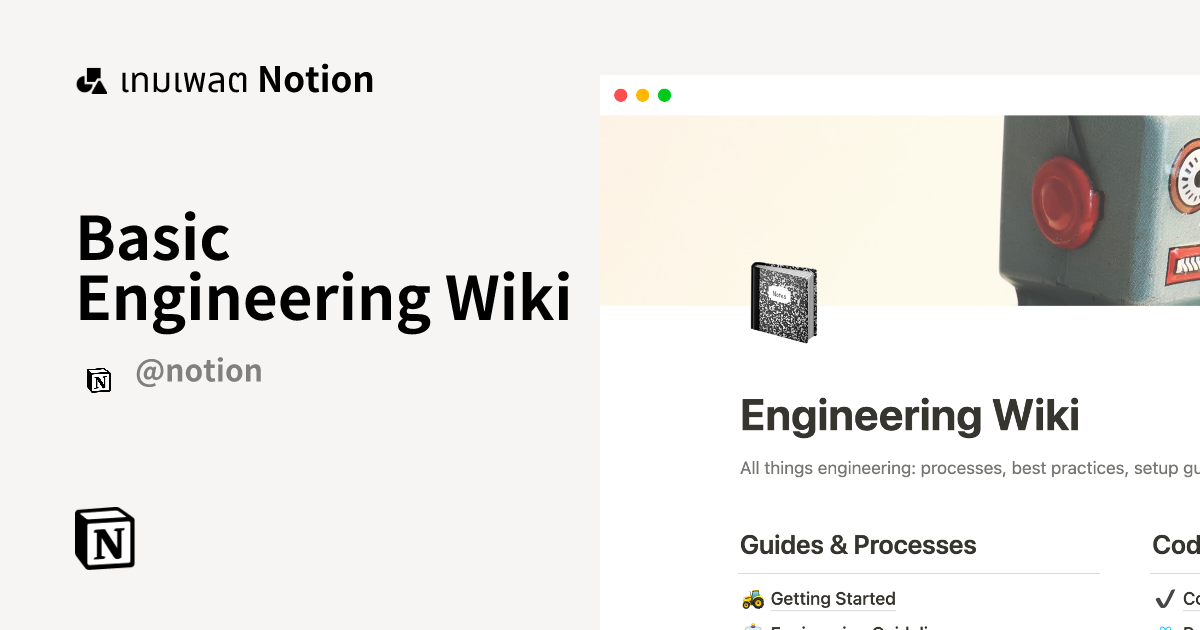Click the tractor emoji next to Getting Started
The image size is (1200, 630).
[752, 598]
